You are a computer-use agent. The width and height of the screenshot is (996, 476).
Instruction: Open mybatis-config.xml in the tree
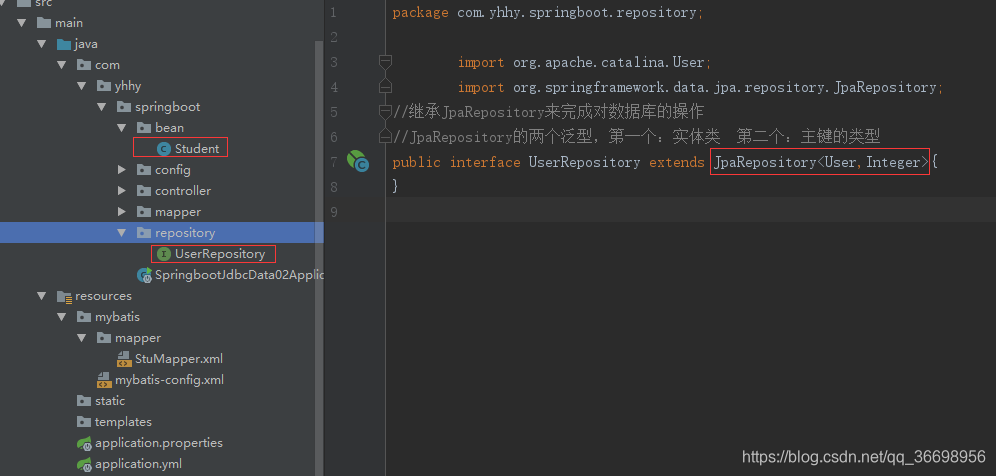click(x=169, y=380)
